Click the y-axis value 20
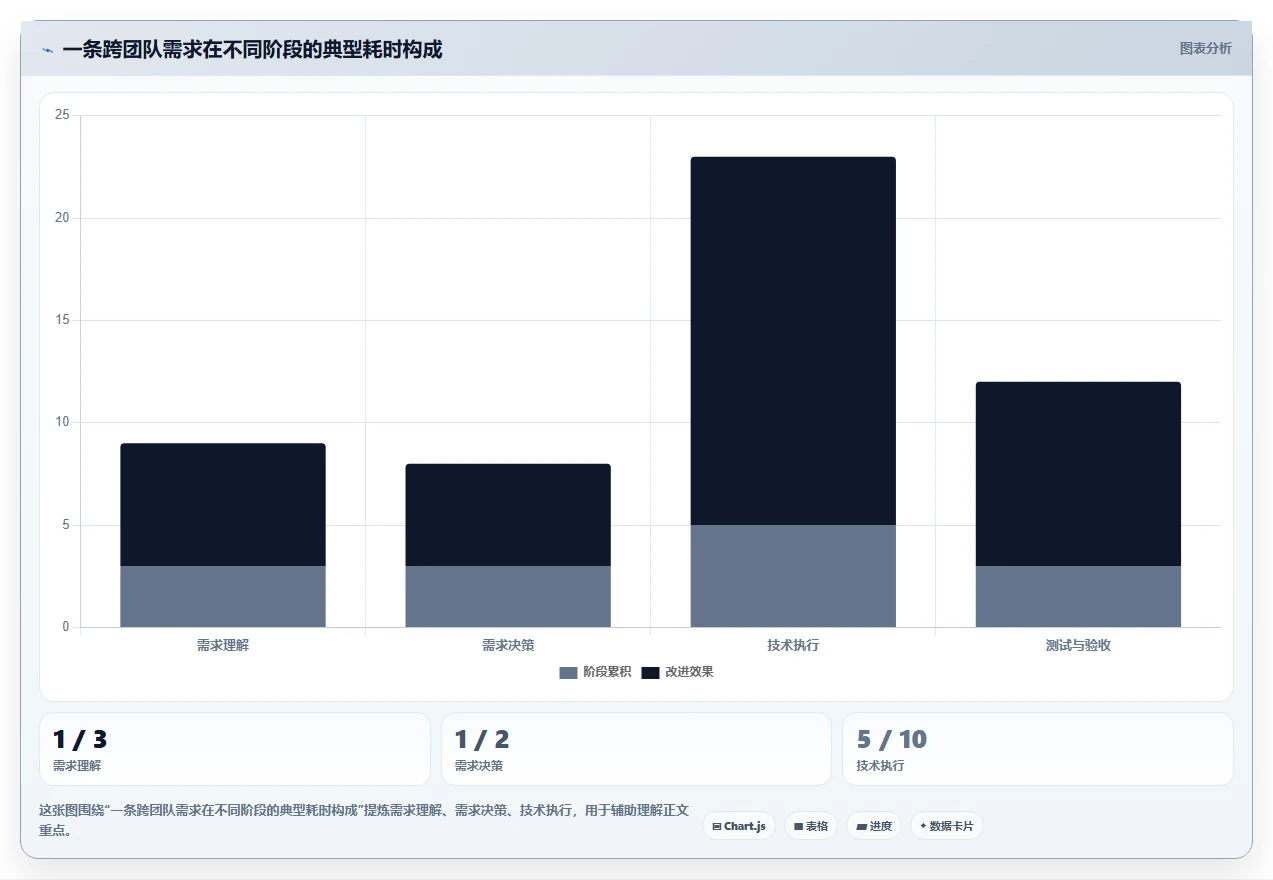This screenshot has width=1273, height=880. [62, 218]
